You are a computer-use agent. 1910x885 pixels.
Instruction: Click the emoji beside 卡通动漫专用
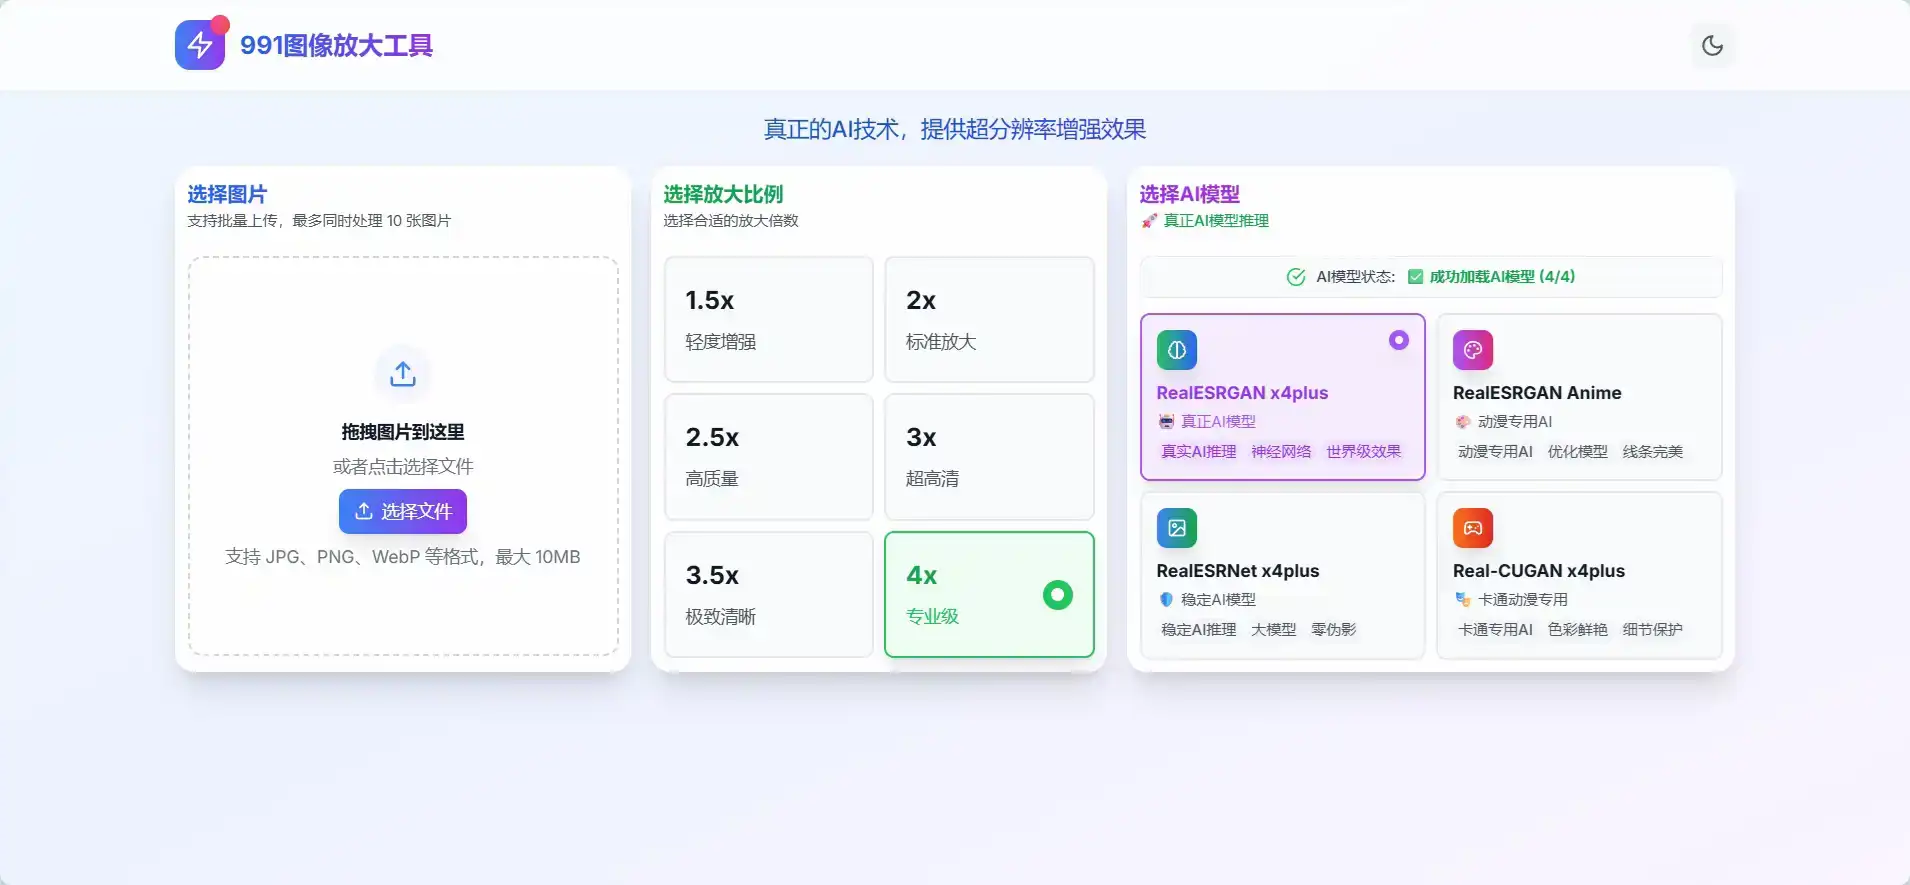coord(1463,600)
